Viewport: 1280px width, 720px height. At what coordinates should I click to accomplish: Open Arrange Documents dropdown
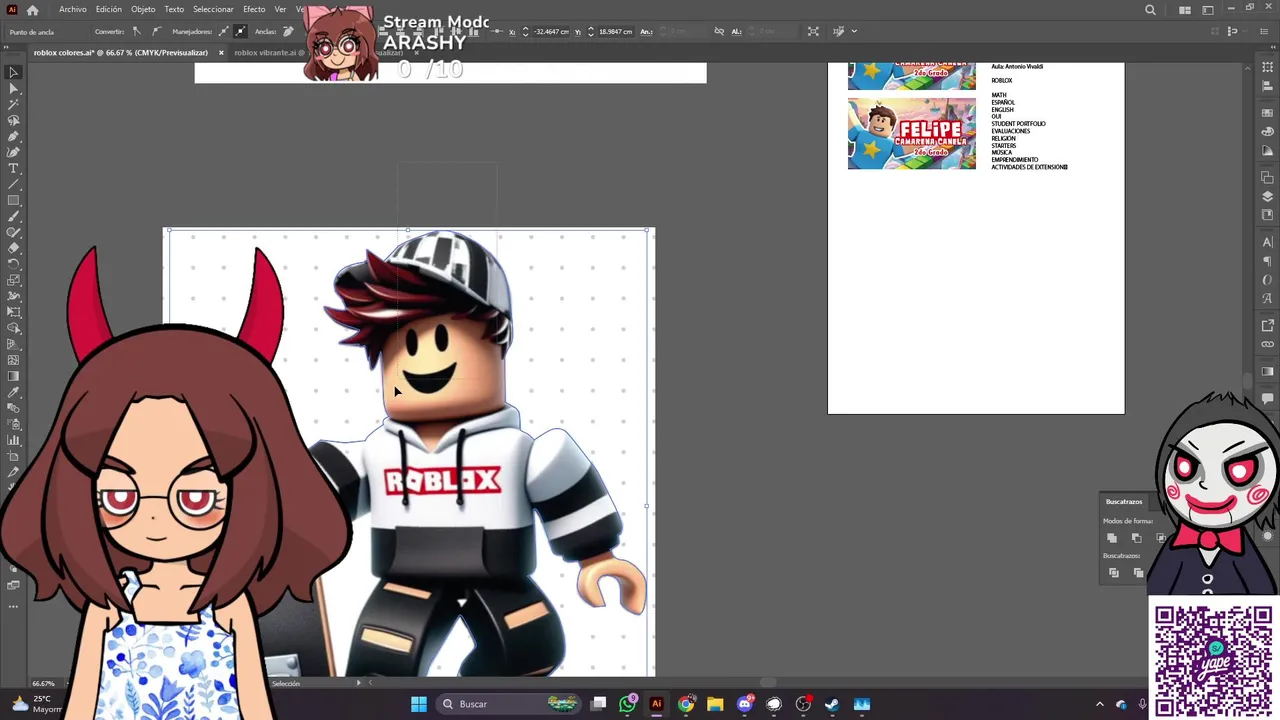(1185, 10)
